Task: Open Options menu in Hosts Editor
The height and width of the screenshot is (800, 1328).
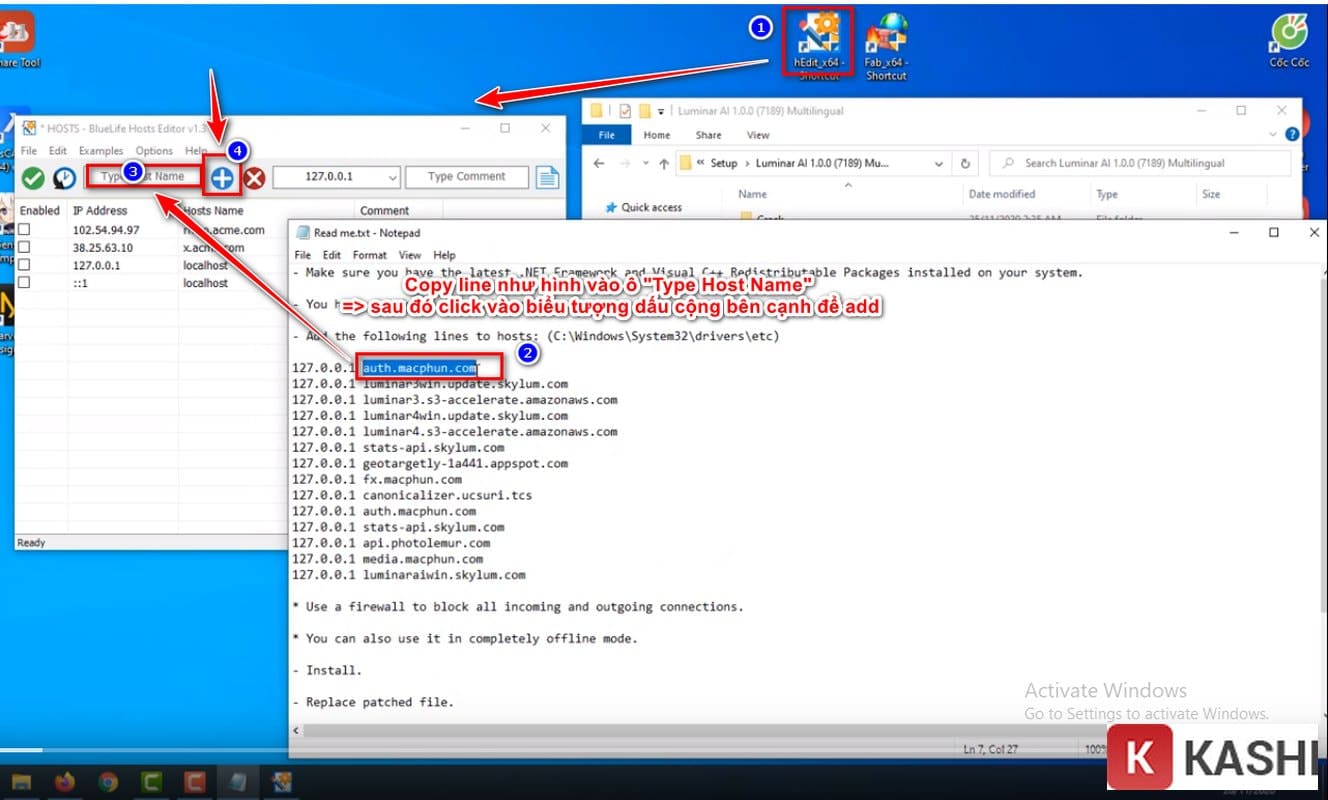Action: click(x=154, y=151)
